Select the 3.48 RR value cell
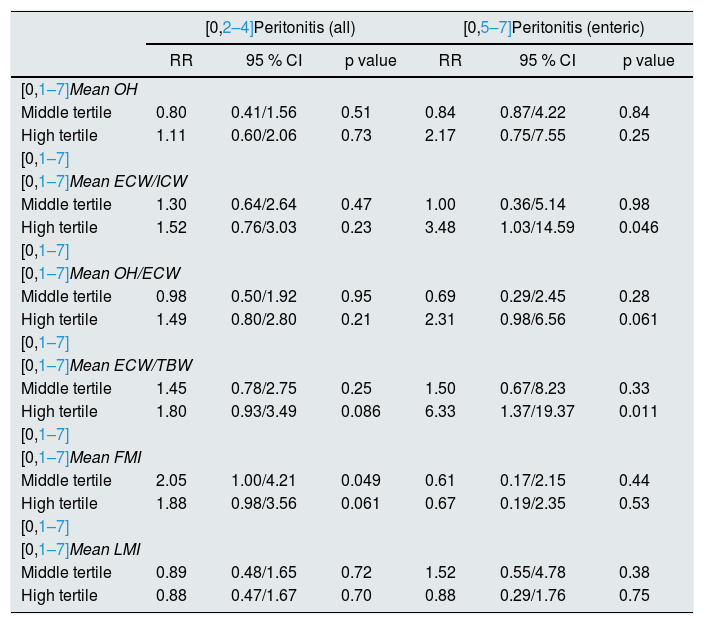704x624 pixels. coord(440,227)
